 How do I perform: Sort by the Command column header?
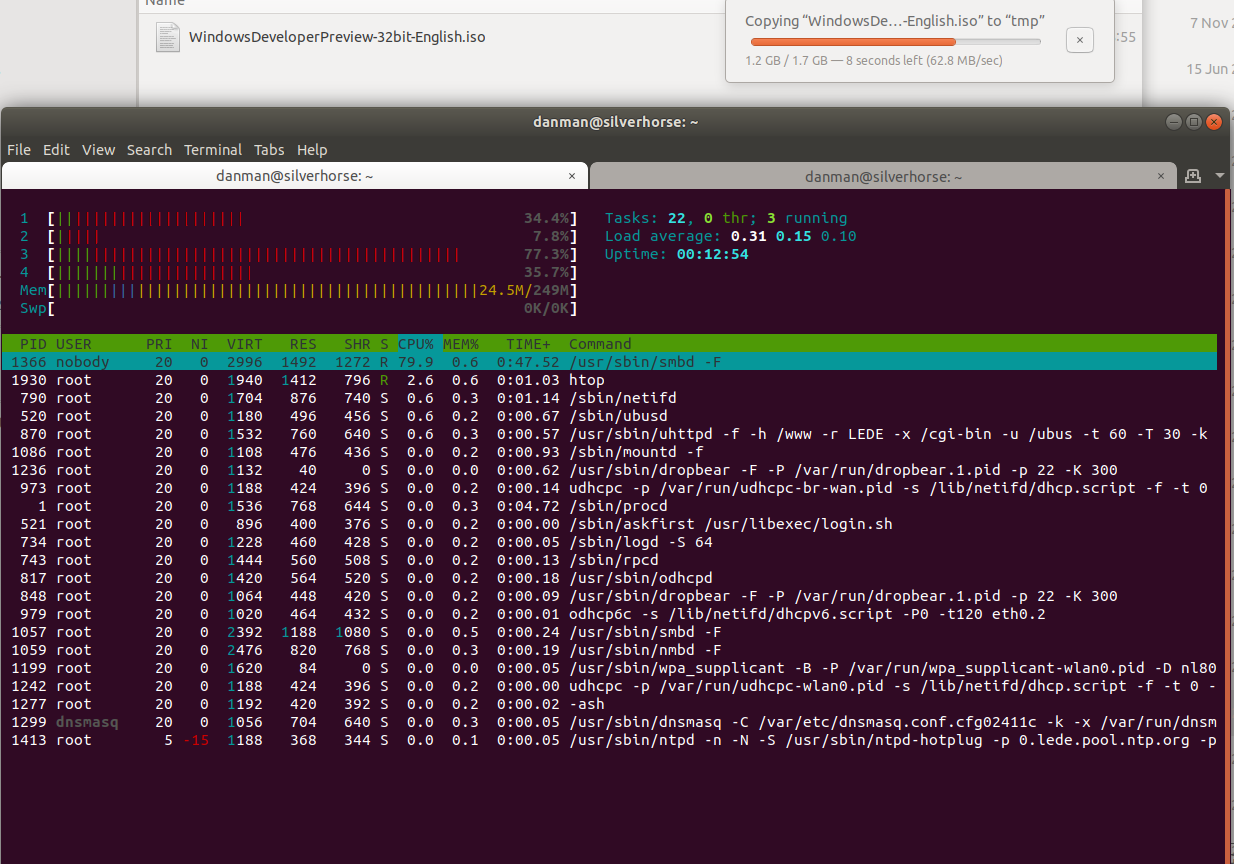pyautogui.click(x=600, y=344)
